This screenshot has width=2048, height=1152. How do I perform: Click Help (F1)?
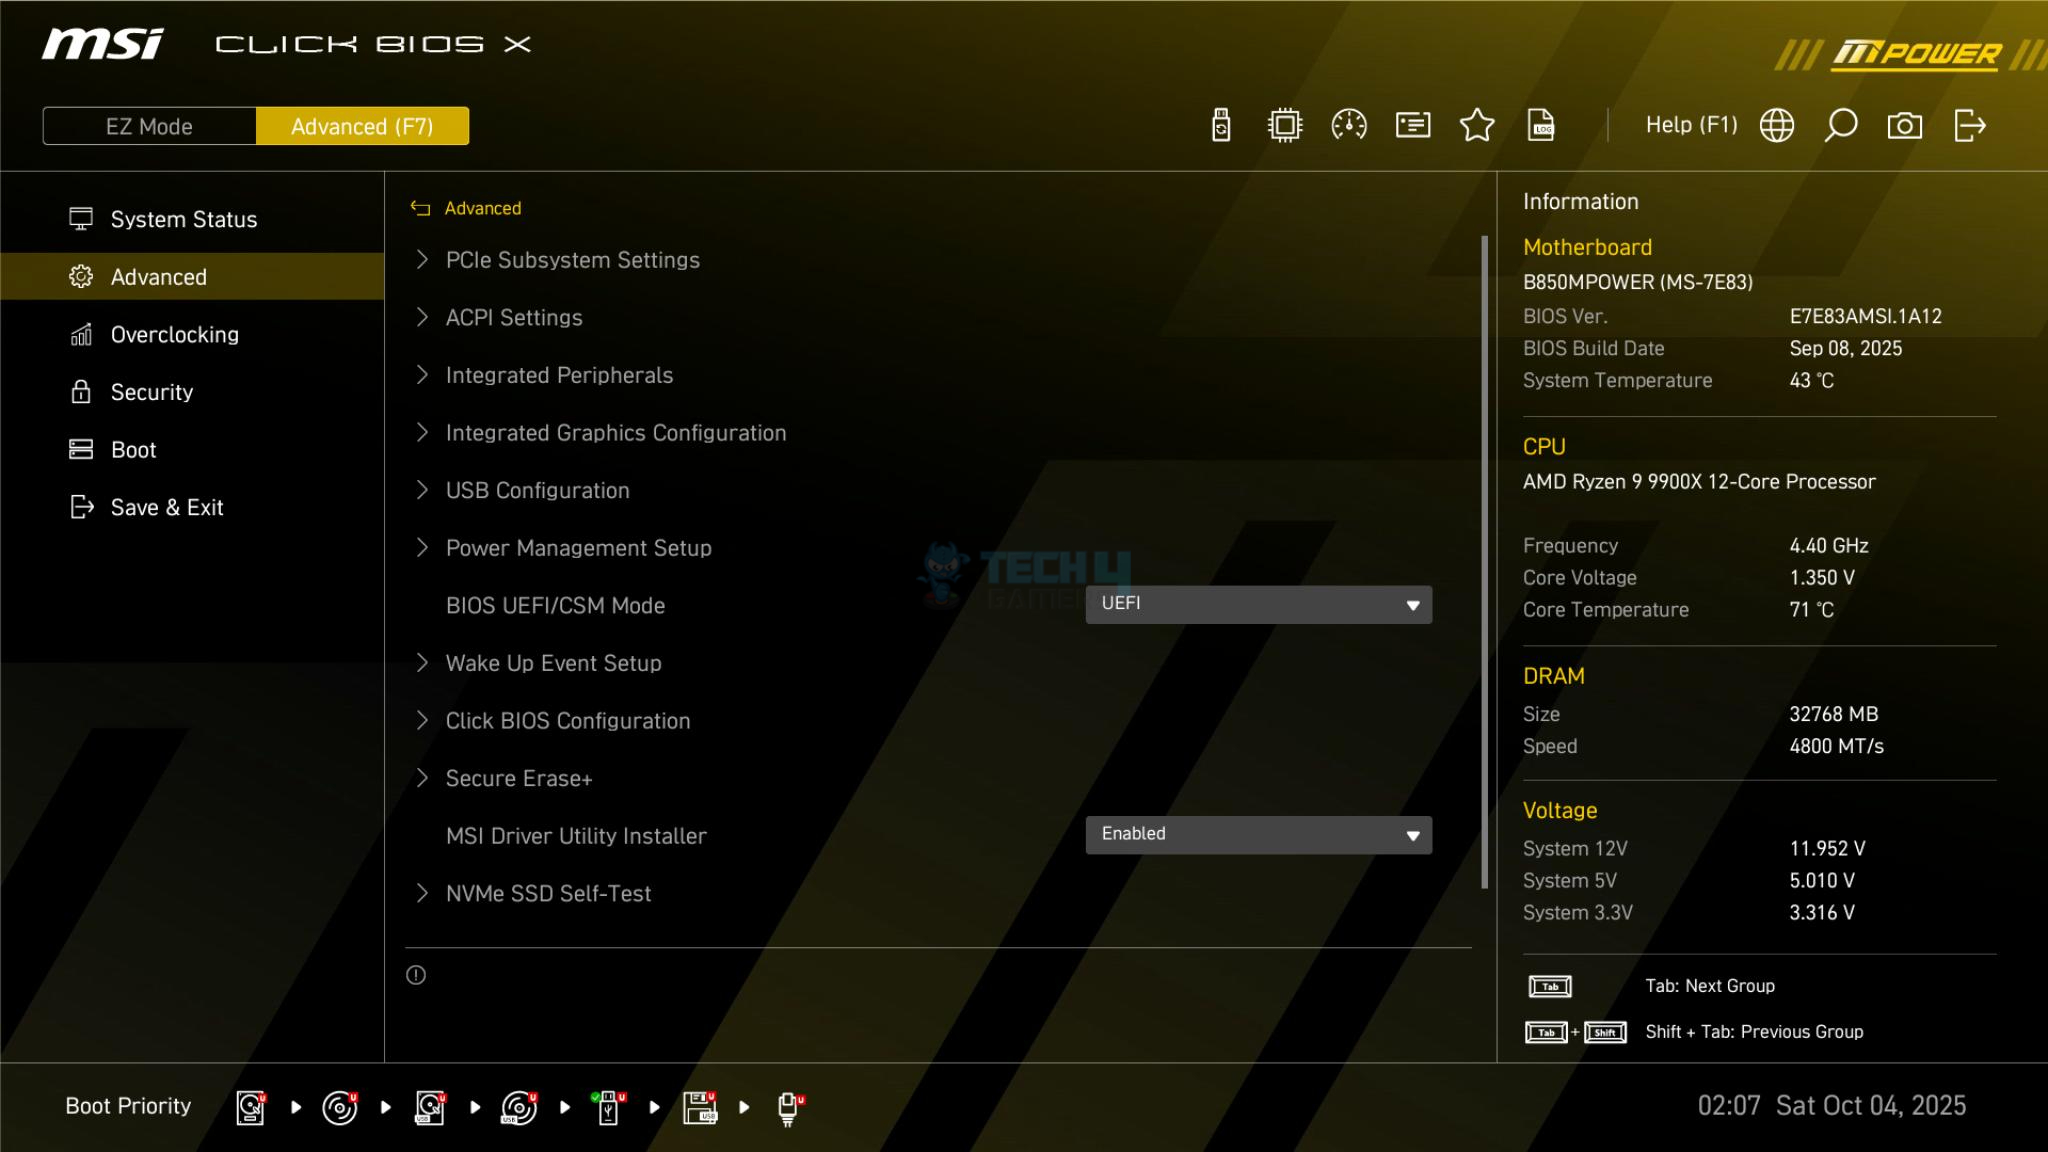[1691, 126]
